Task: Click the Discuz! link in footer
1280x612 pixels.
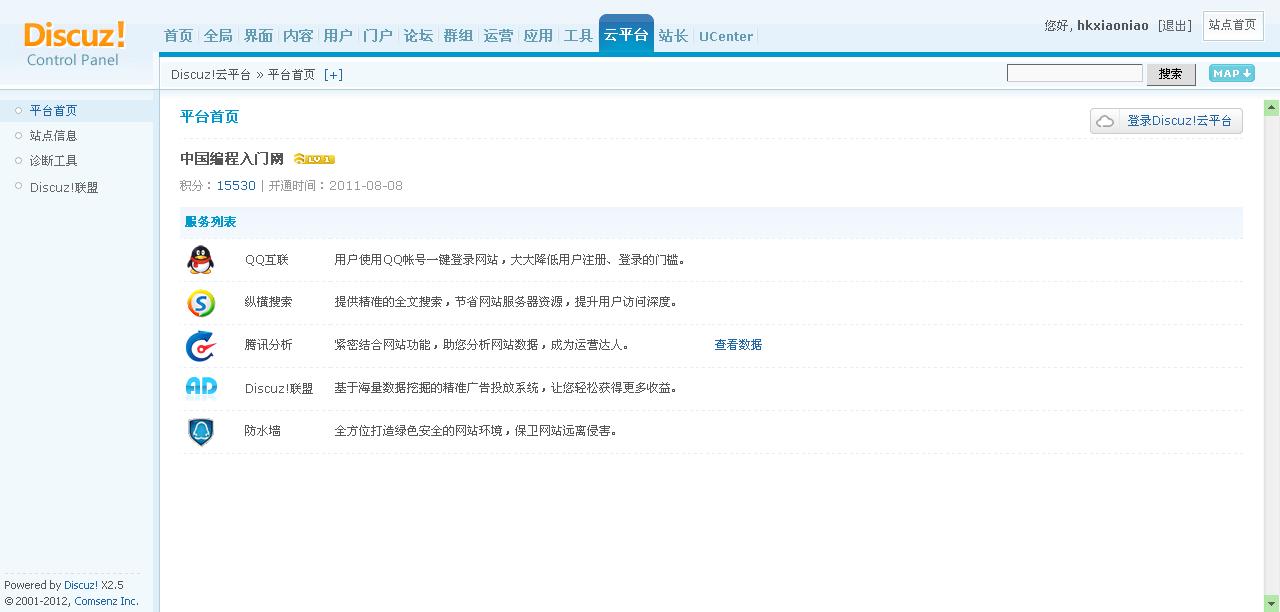Action: [x=81, y=586]
